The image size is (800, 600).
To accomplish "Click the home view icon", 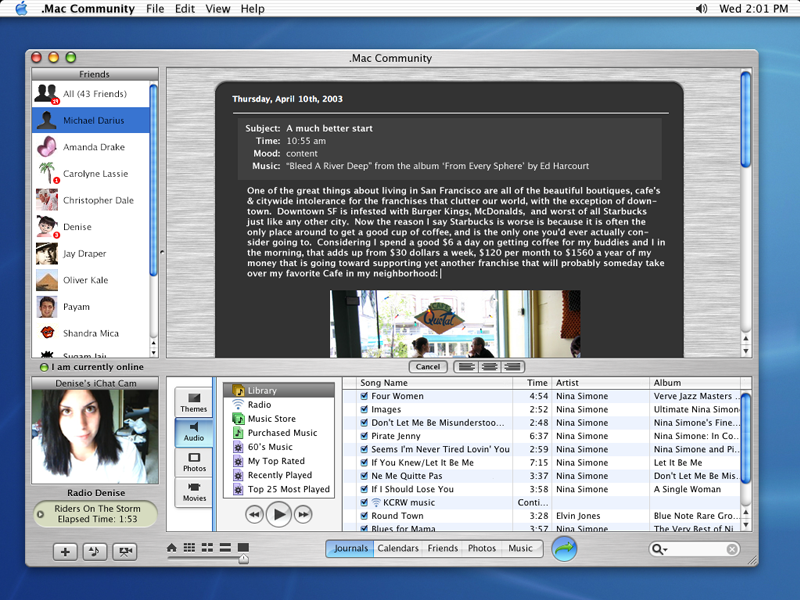I will coord(171,547).
